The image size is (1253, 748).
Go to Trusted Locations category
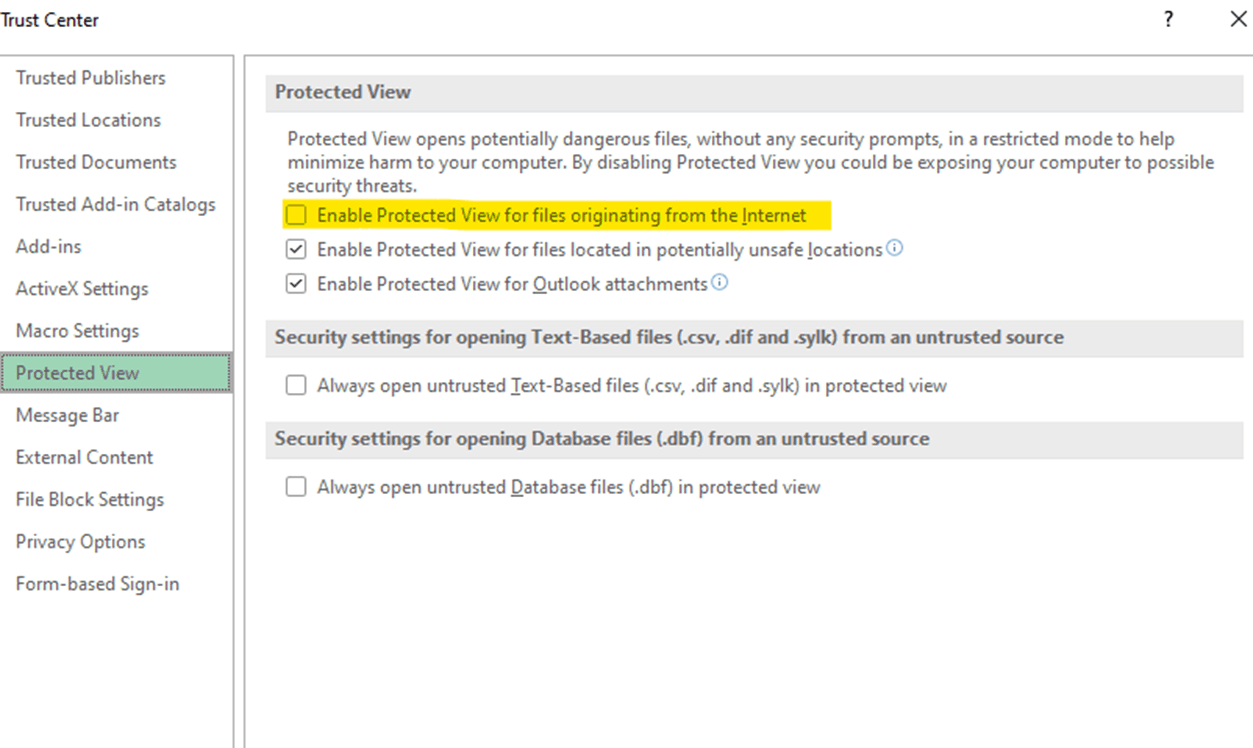[88, 120]
